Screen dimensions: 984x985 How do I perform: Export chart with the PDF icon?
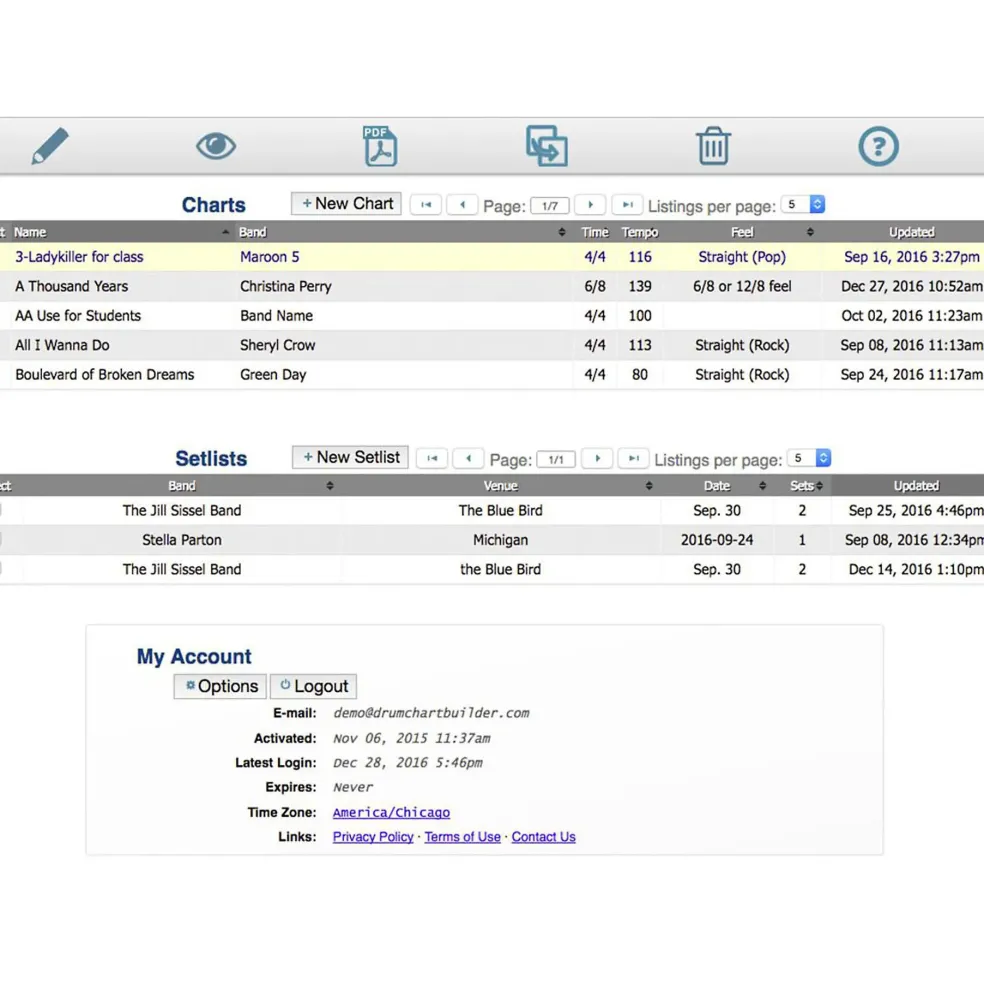pos(380,146)
